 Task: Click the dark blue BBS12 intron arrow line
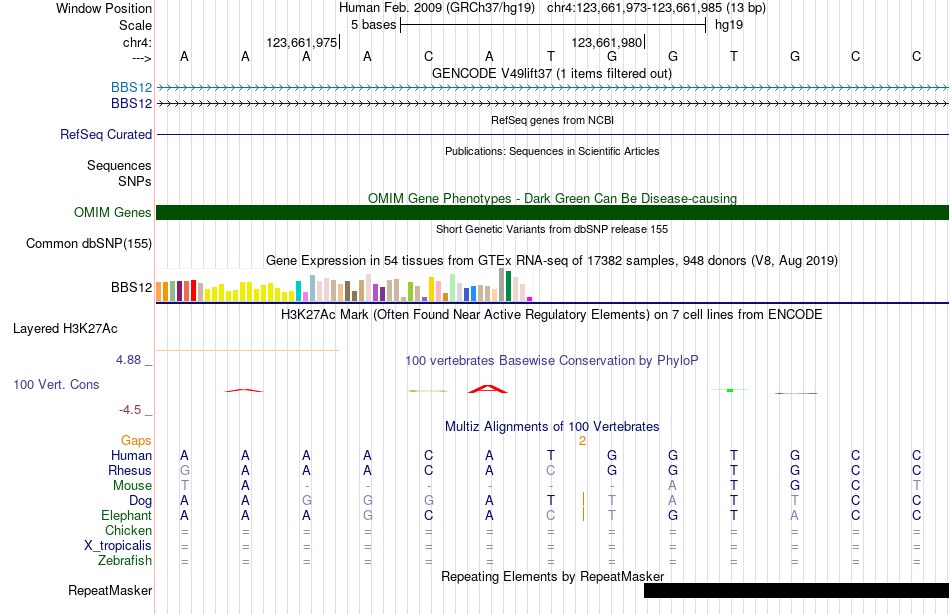click(x=553, y=104)
